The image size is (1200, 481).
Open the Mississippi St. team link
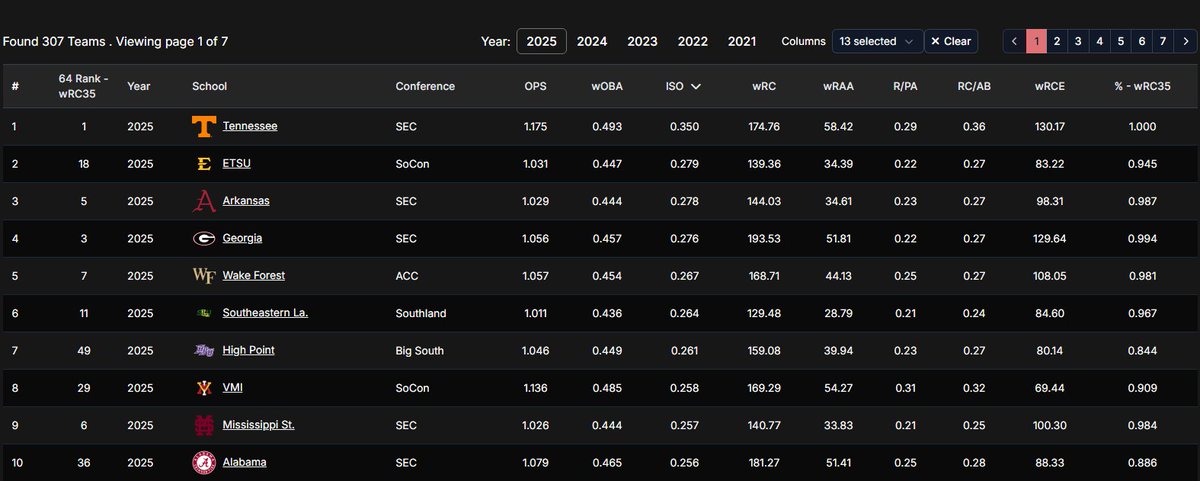point(259,425)
